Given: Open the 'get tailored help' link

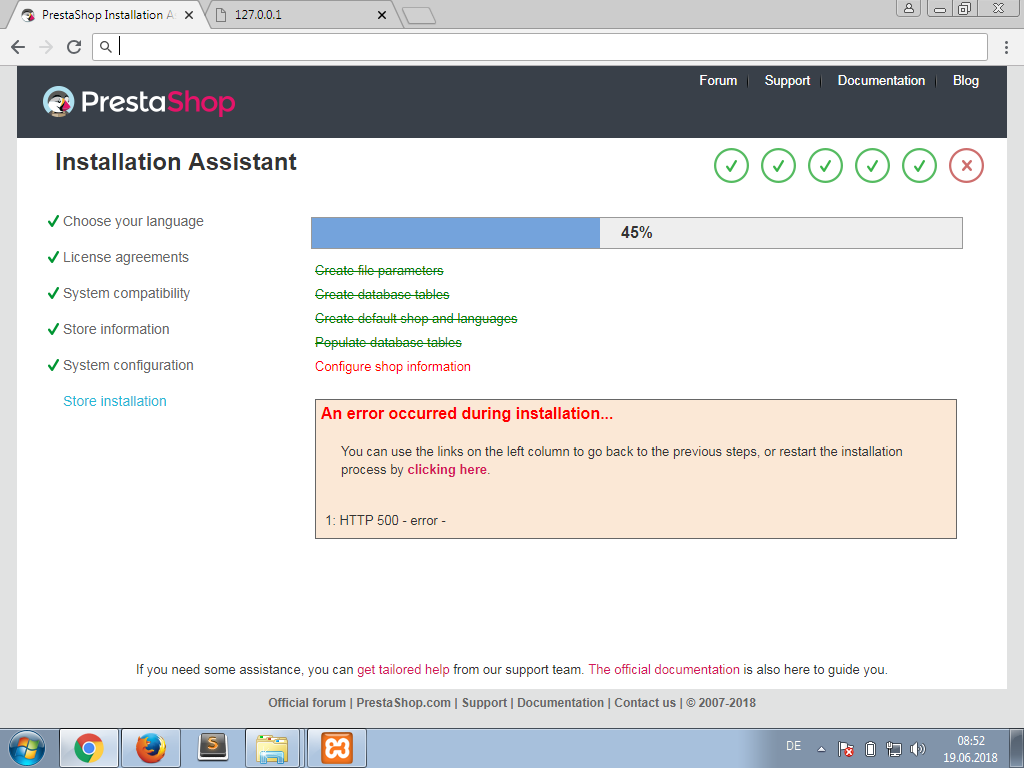Looking at the screenshot, I should click(403, 669).
